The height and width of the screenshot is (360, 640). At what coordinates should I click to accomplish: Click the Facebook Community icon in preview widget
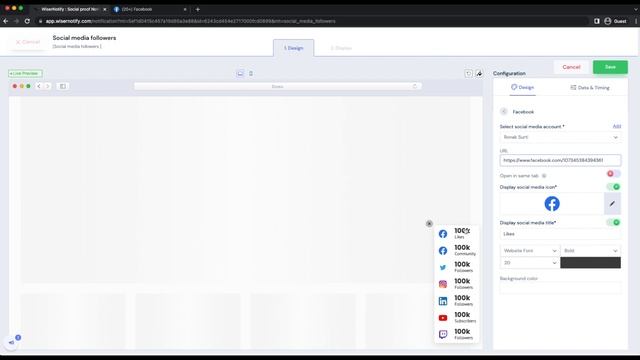(x=443, y=251)
